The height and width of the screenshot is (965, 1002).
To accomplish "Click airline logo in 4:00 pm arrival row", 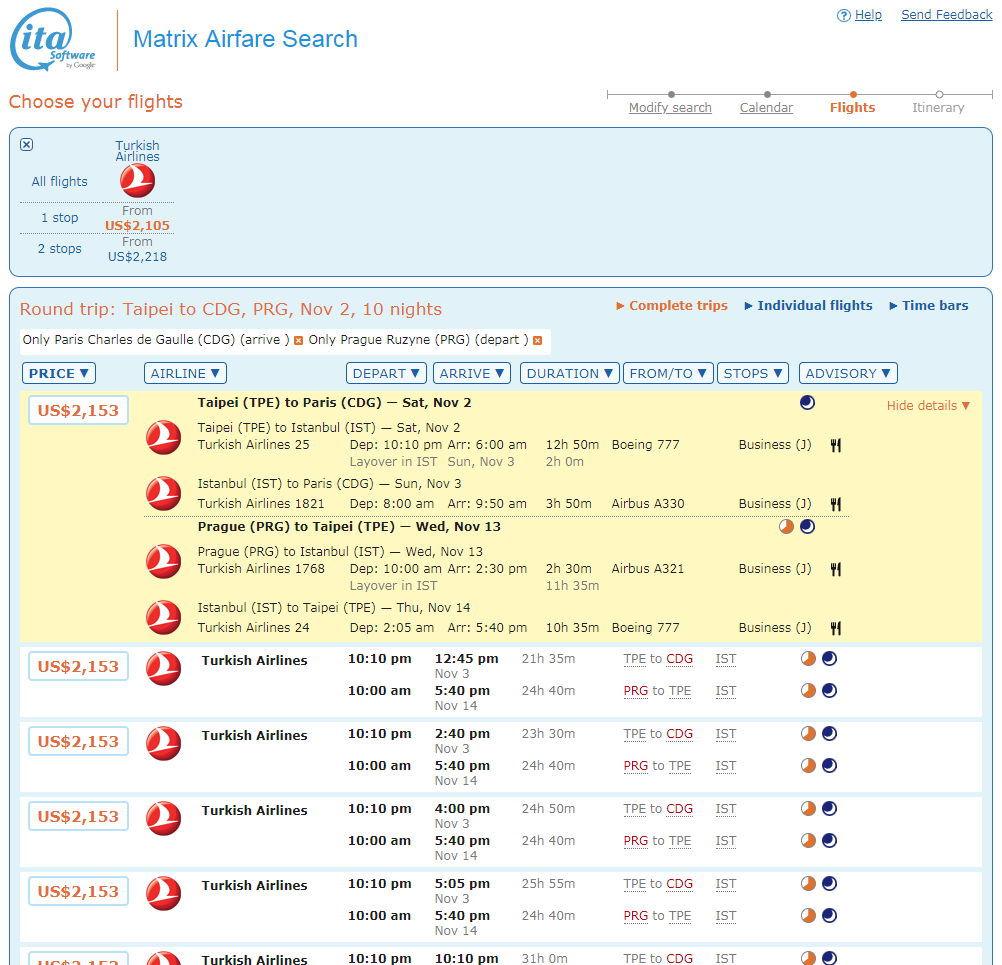I will pos(164,818).
